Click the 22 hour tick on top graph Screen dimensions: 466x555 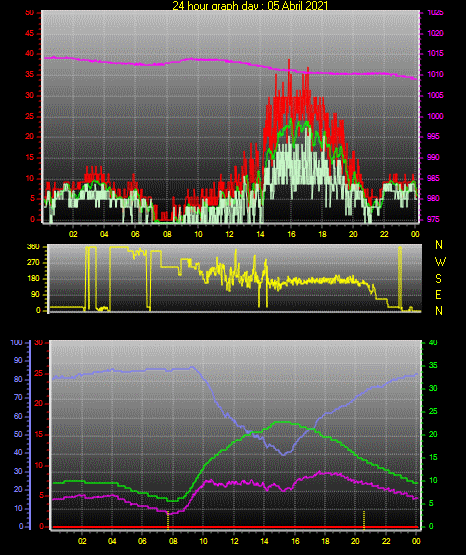(x=384, y=234)
